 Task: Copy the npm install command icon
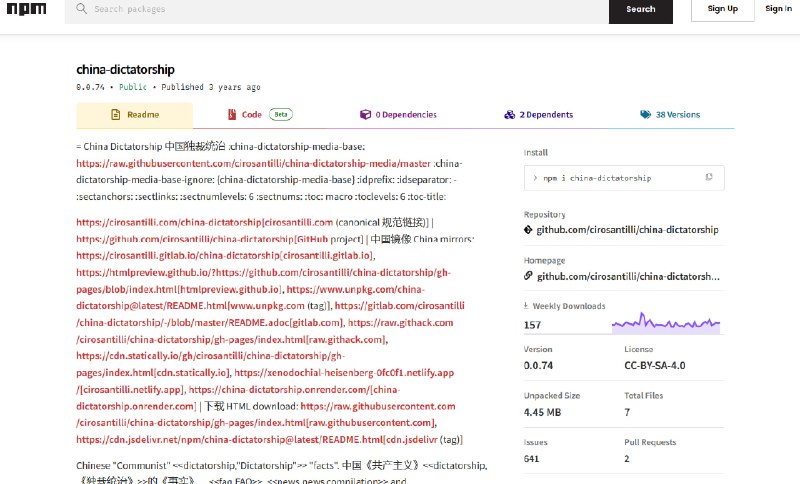point(709,178)
